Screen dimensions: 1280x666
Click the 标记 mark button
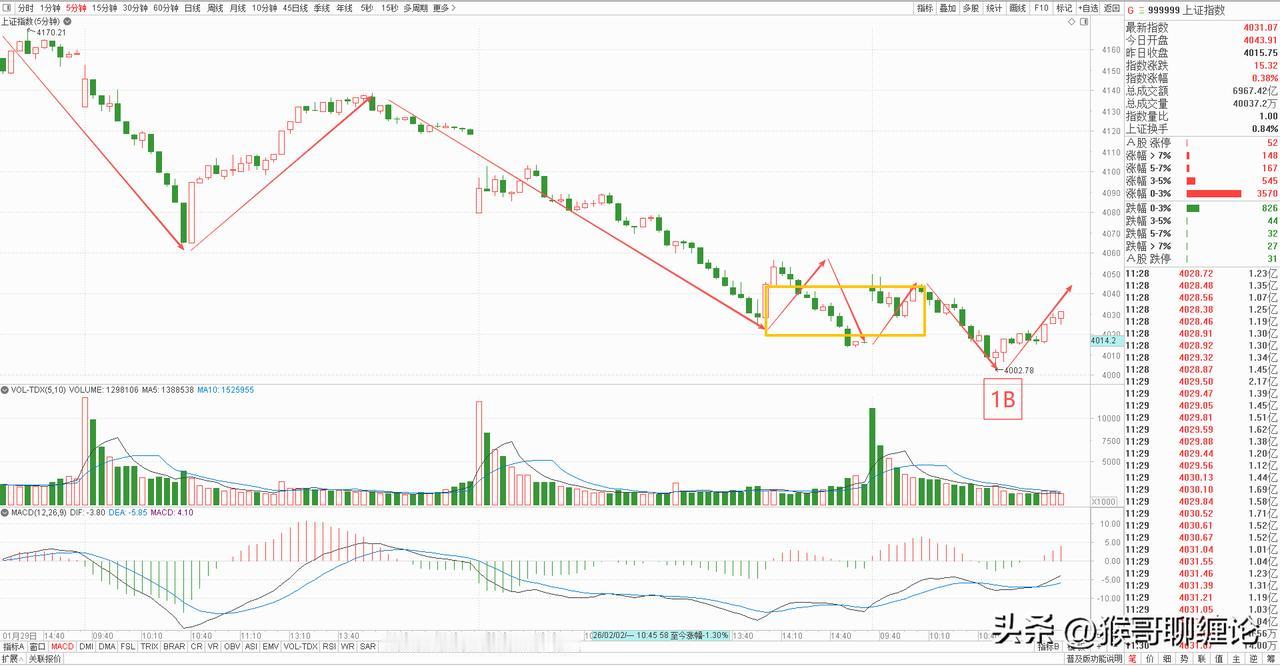click(1064, 8)
